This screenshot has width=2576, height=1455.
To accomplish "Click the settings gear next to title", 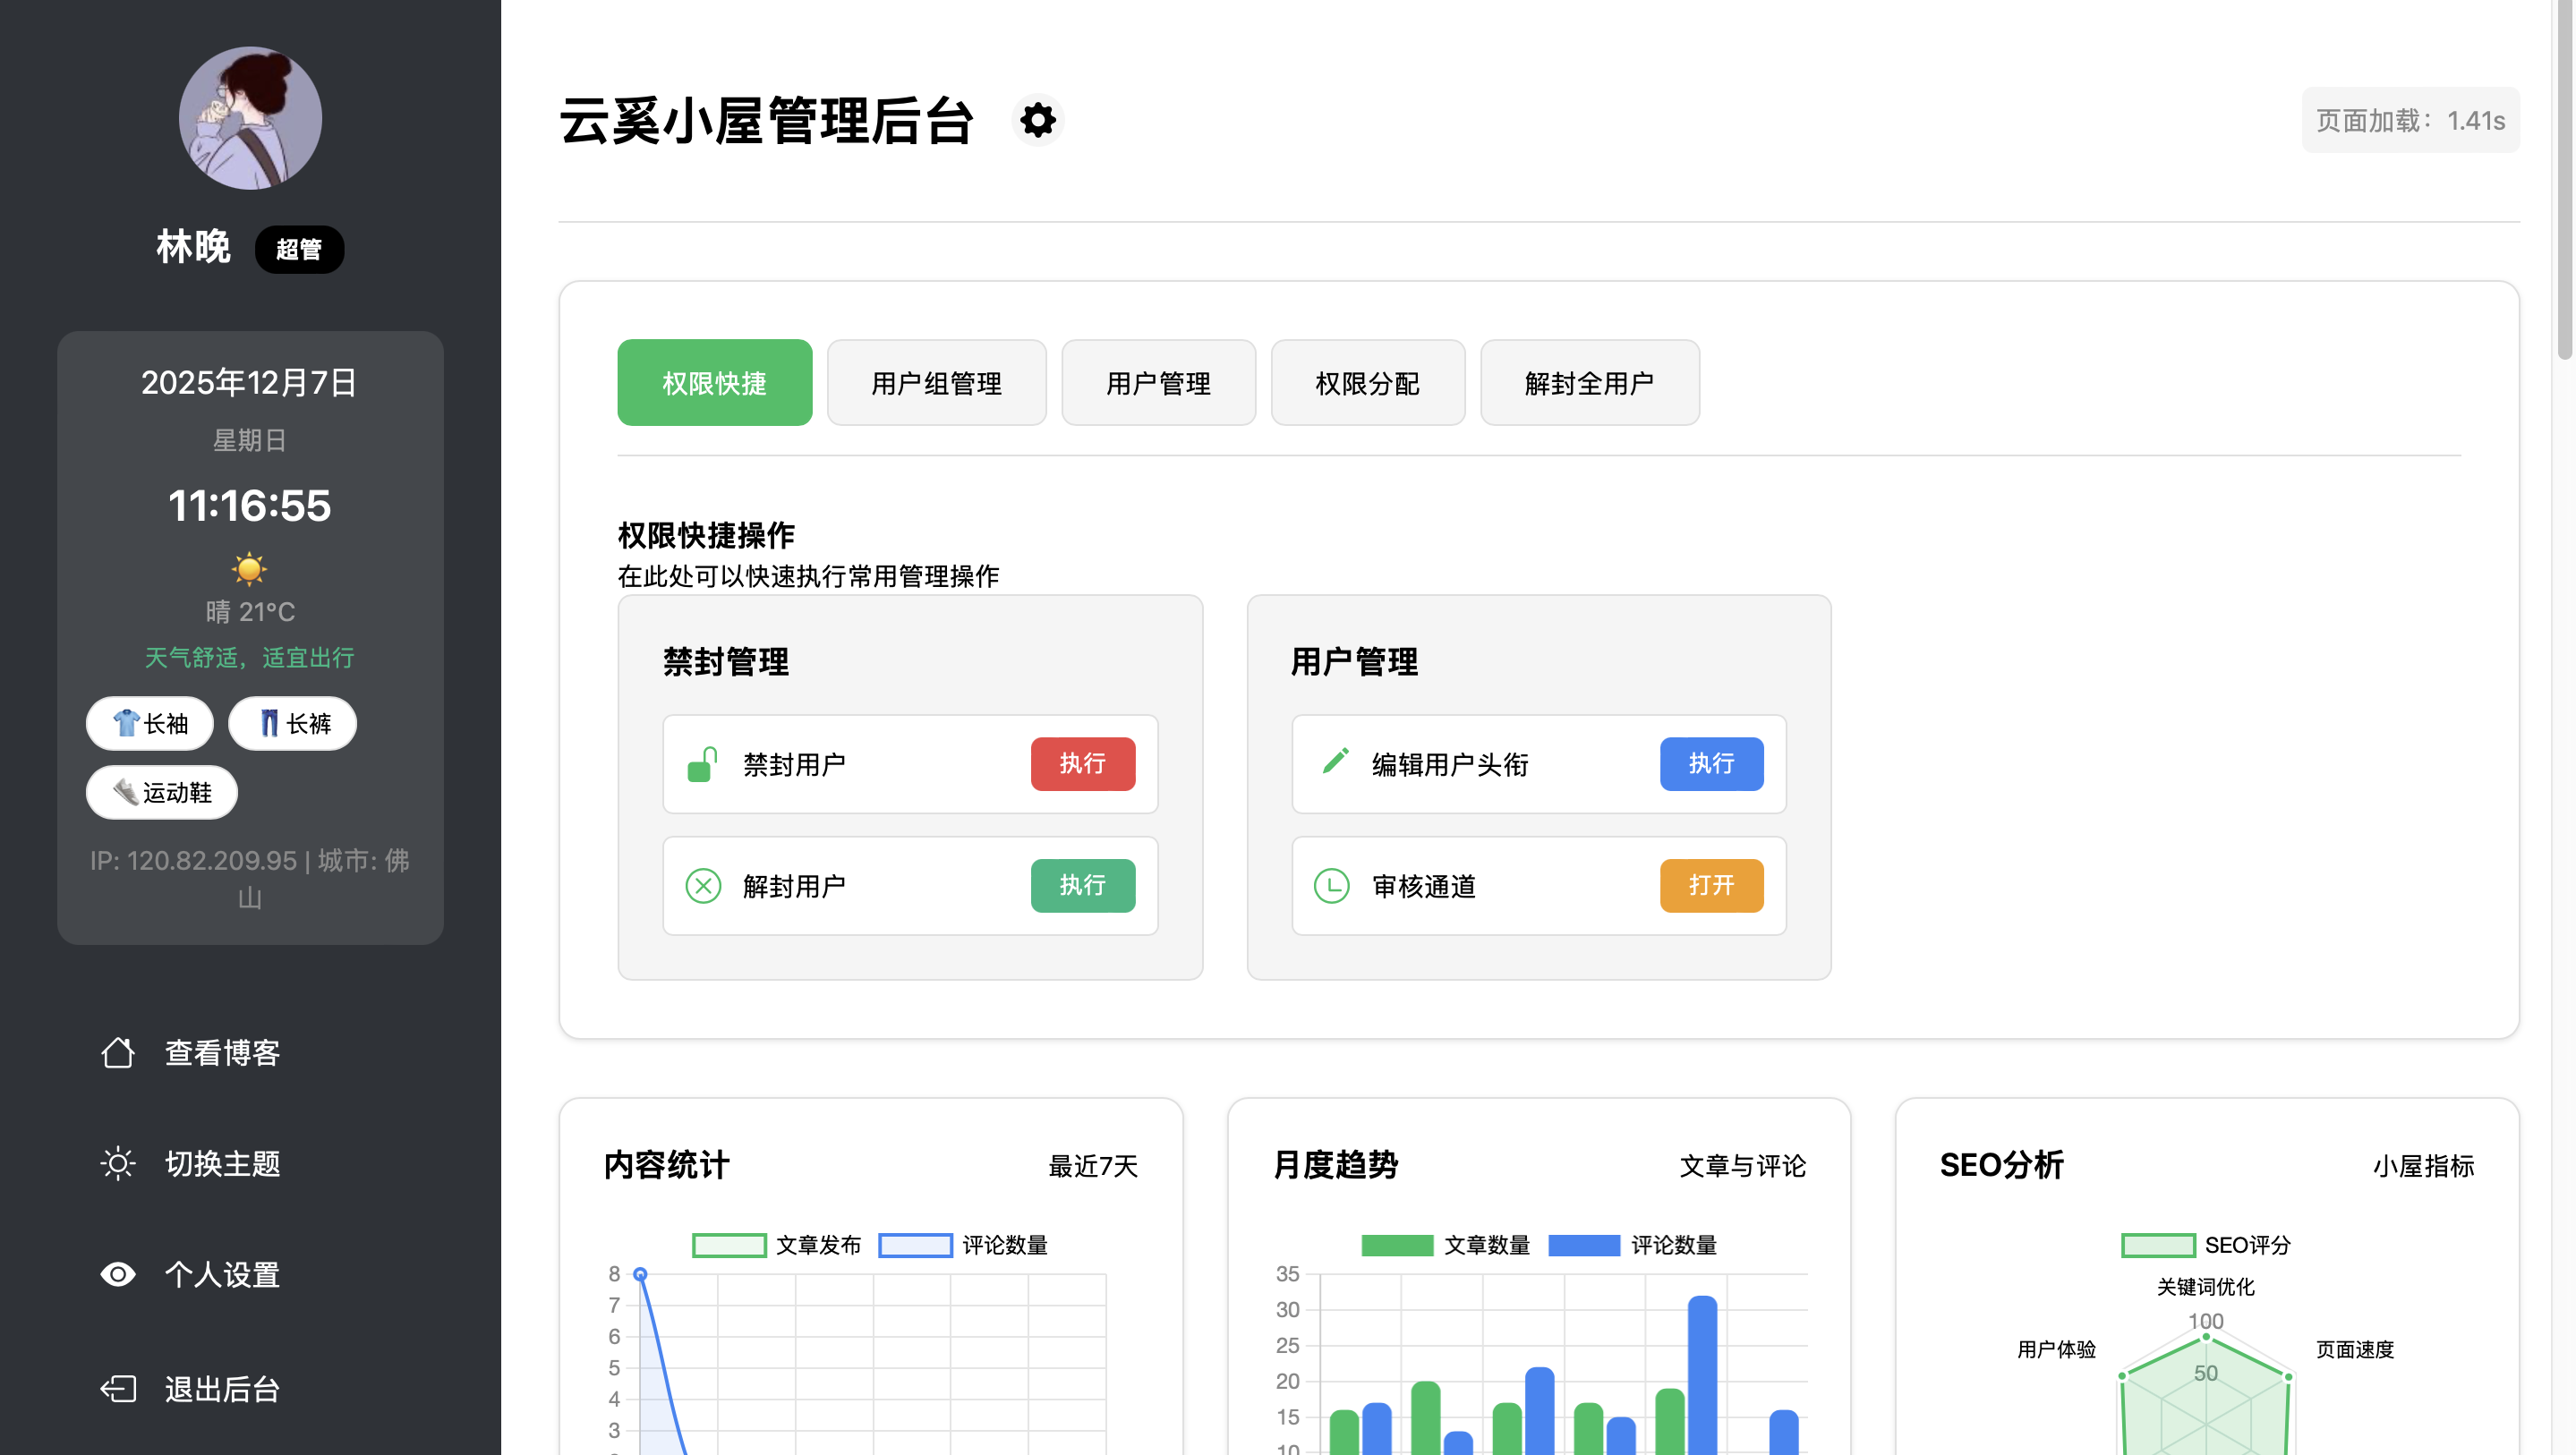I will point(1037,120).
